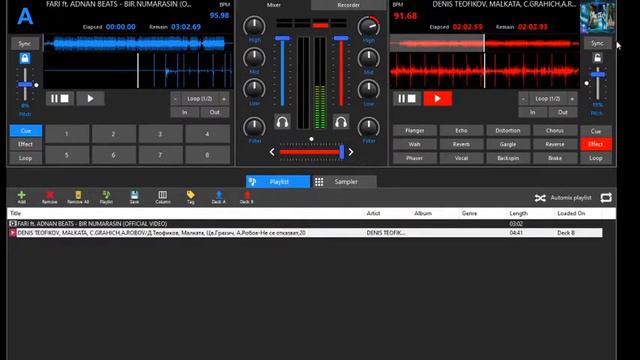Set Deck B loop Out point
Screen dimensions: 640x360
coord(563,112)
